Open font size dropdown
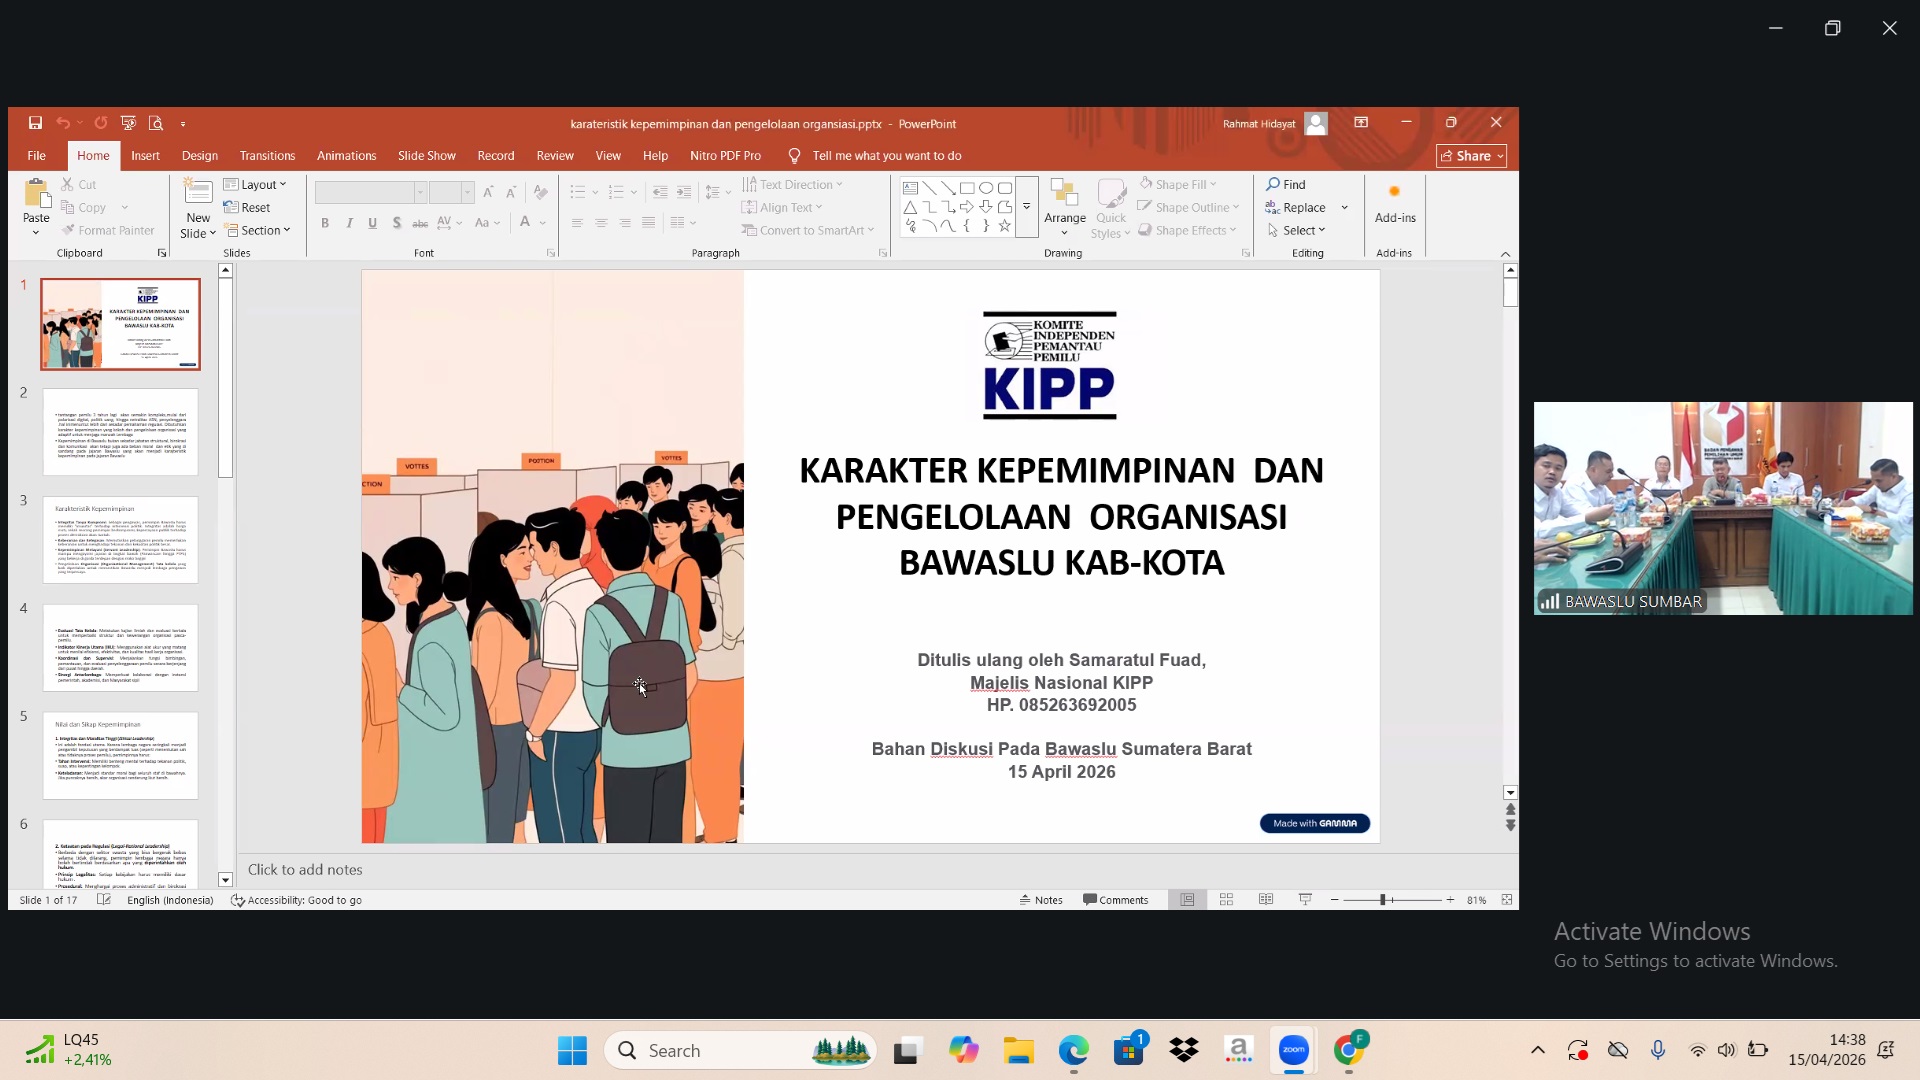Image resolution: width=1920 pixels, height=1080 pixels. tap(467, 192)
